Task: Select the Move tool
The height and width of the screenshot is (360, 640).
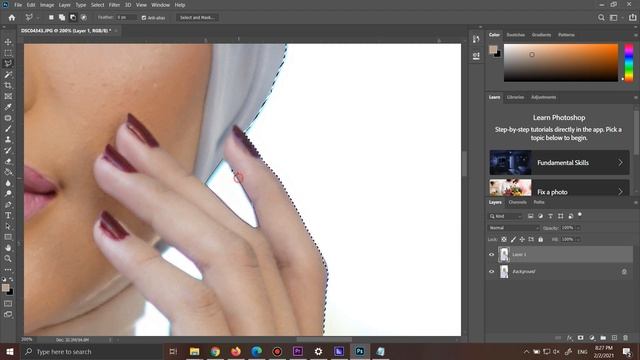Action: tap(8, 42)
